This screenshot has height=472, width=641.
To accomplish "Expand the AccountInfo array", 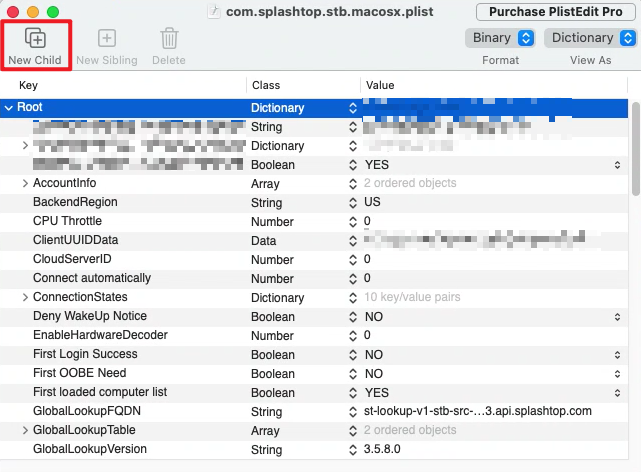I will click(25, 183).
